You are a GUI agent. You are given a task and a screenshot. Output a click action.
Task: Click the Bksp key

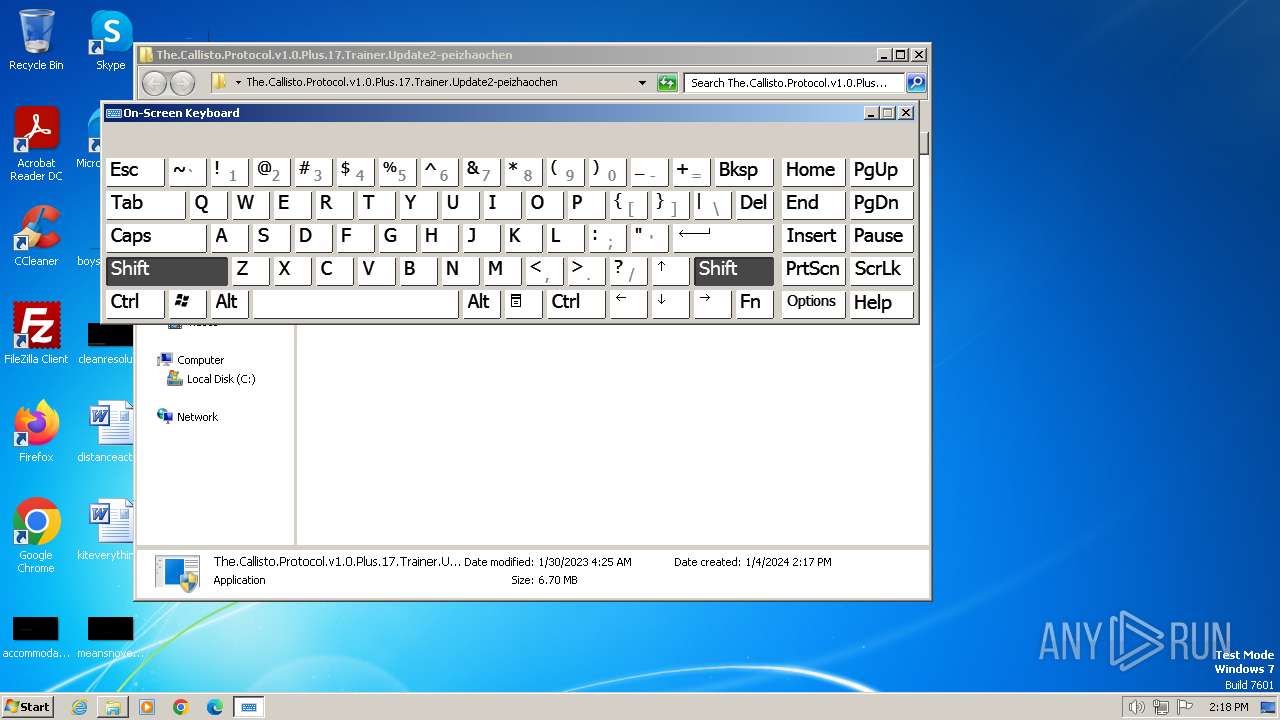click(744, 170)
